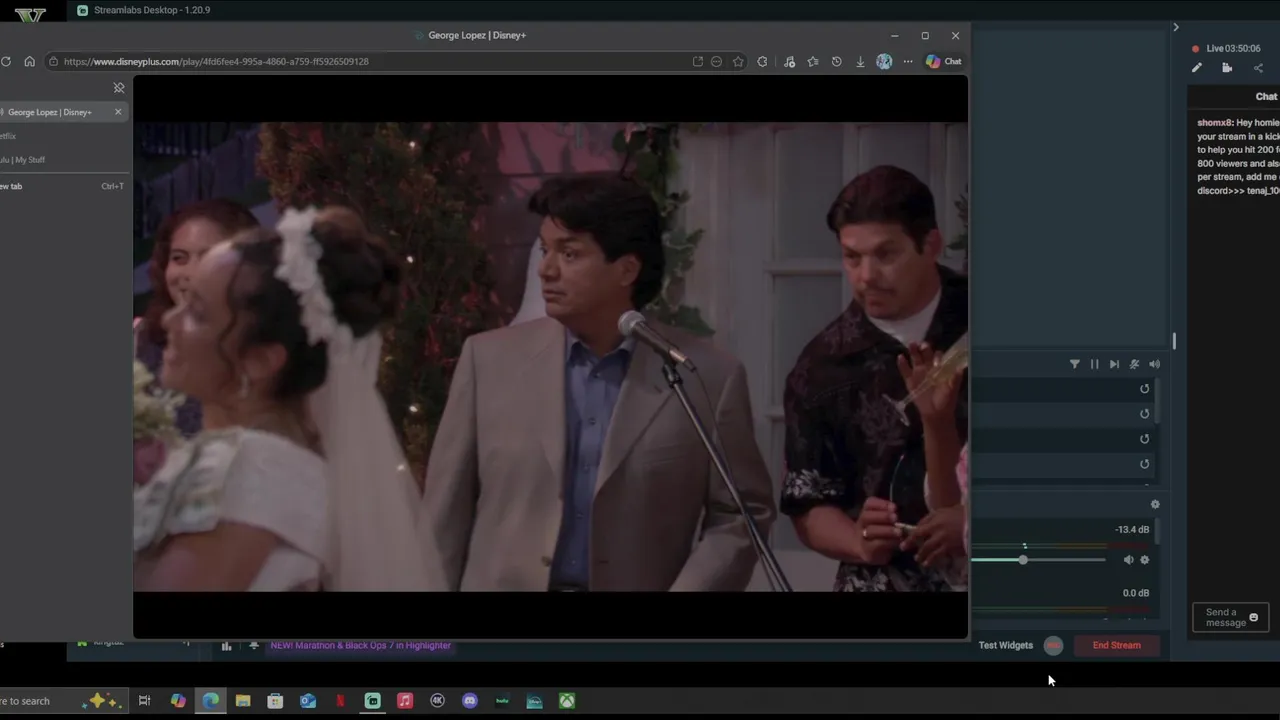Screen dimensions: 1280x720
Task: Add this page to favorites star
Action: click(x=738, y=61)
